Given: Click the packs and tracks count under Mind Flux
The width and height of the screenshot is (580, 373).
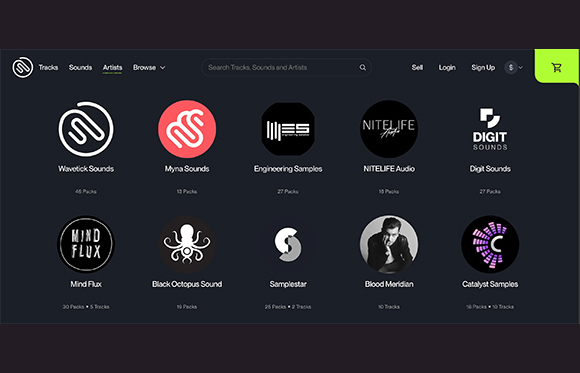Looking at the screenshot, I should coord(86,306).
